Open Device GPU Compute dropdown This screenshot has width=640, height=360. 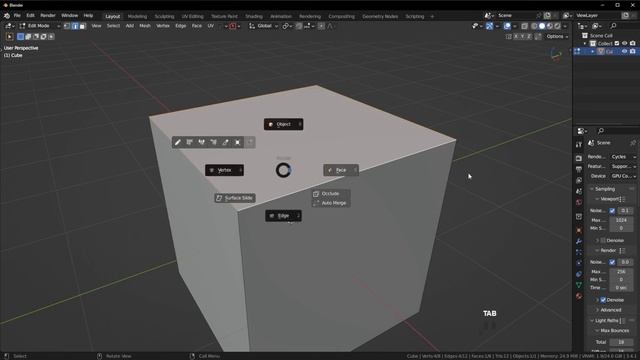point(623,176)
